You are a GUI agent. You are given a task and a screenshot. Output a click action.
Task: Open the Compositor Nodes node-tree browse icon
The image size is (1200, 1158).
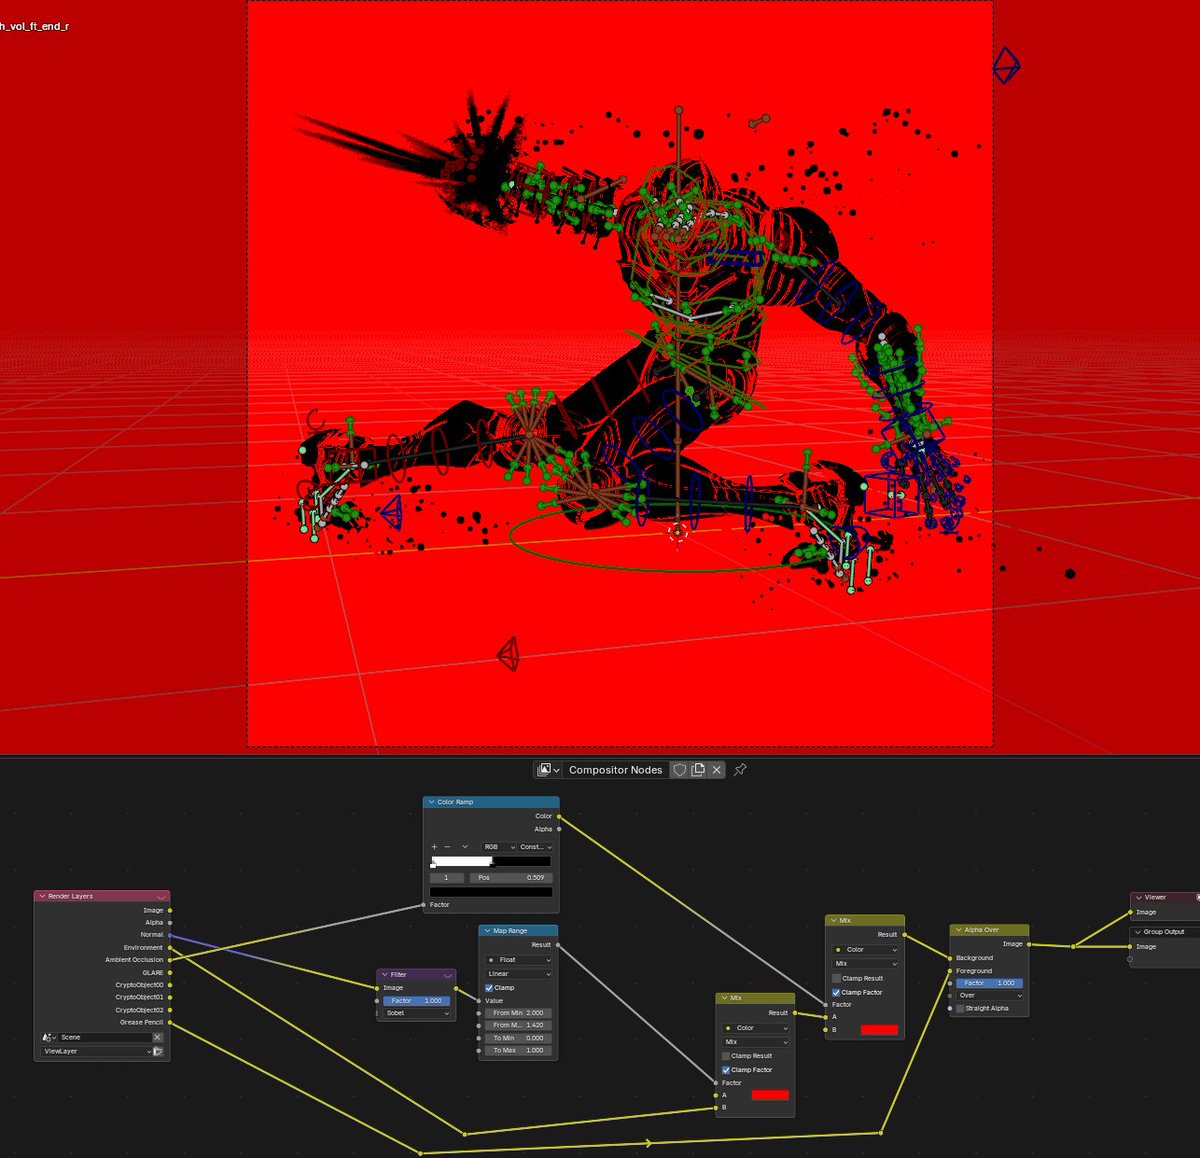[x=548, y=770]
